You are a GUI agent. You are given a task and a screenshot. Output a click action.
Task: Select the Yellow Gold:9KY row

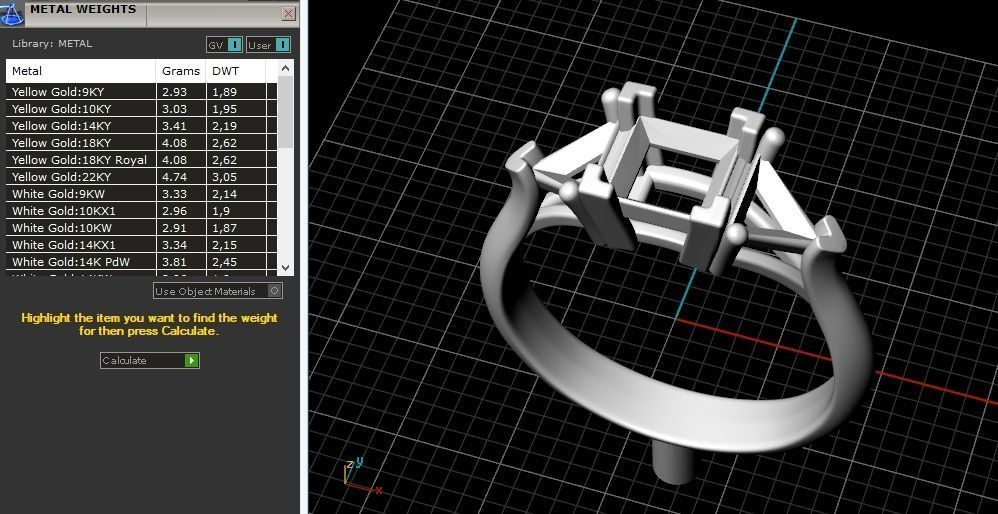click(142, 92)
